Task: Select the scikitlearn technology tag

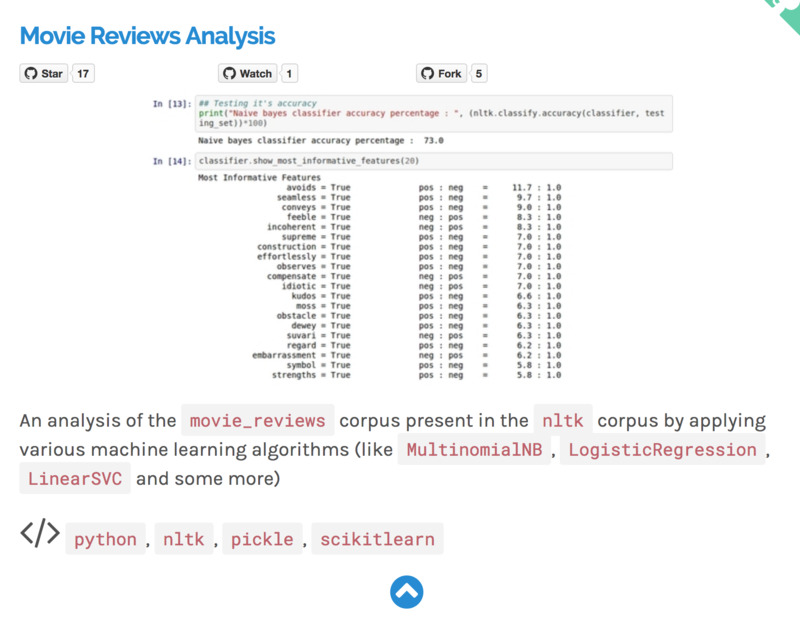Action: 377,540
